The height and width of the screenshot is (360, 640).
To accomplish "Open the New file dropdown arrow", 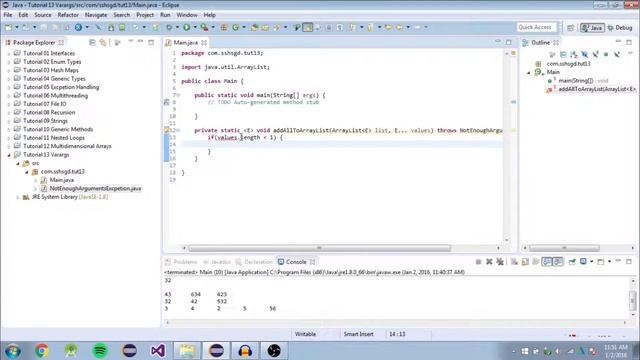I will 17,27.
